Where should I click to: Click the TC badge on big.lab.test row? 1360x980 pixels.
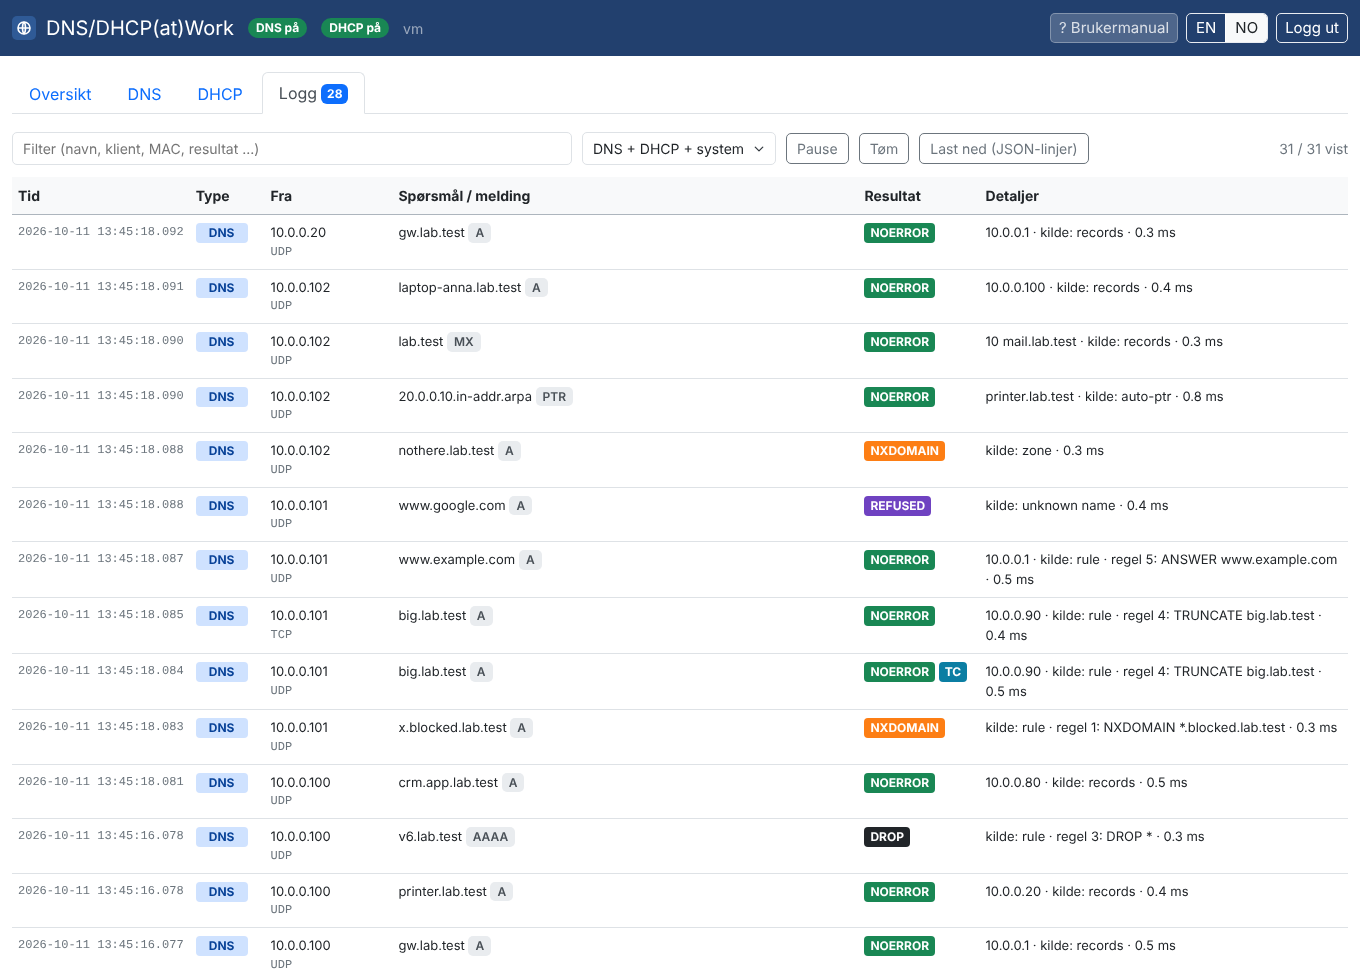[953, 672]
